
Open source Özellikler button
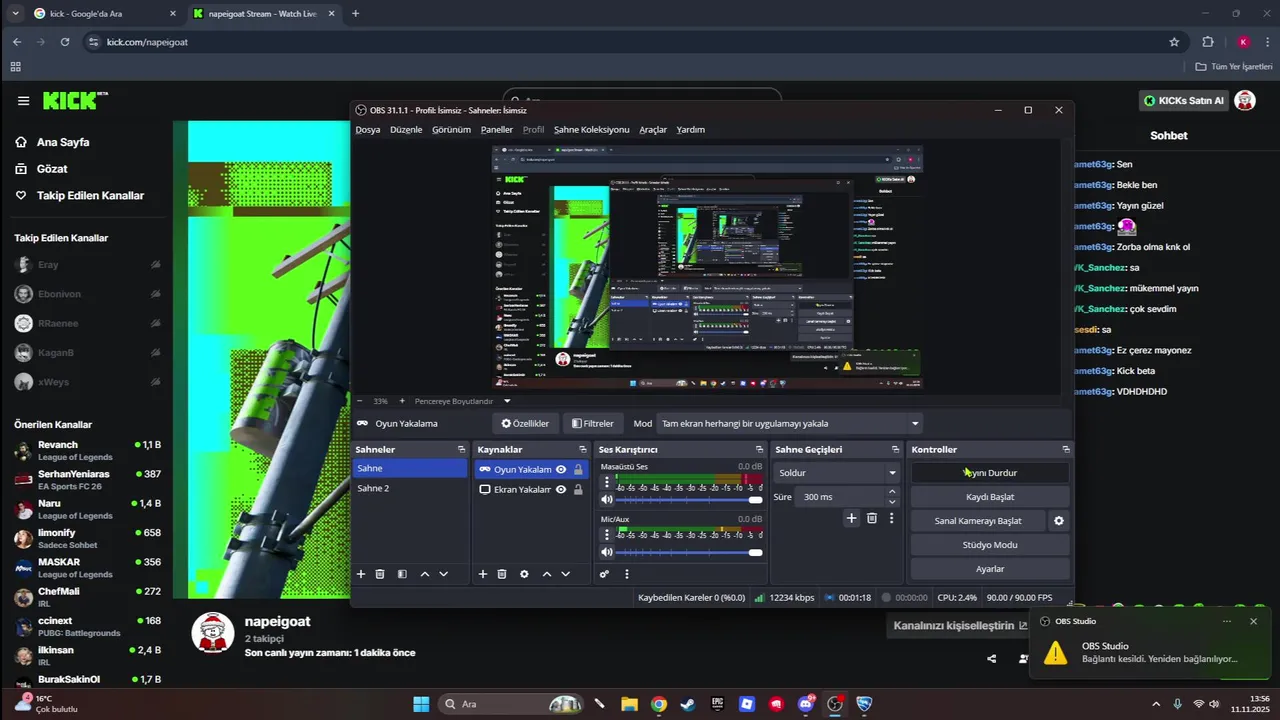[525, 423]
